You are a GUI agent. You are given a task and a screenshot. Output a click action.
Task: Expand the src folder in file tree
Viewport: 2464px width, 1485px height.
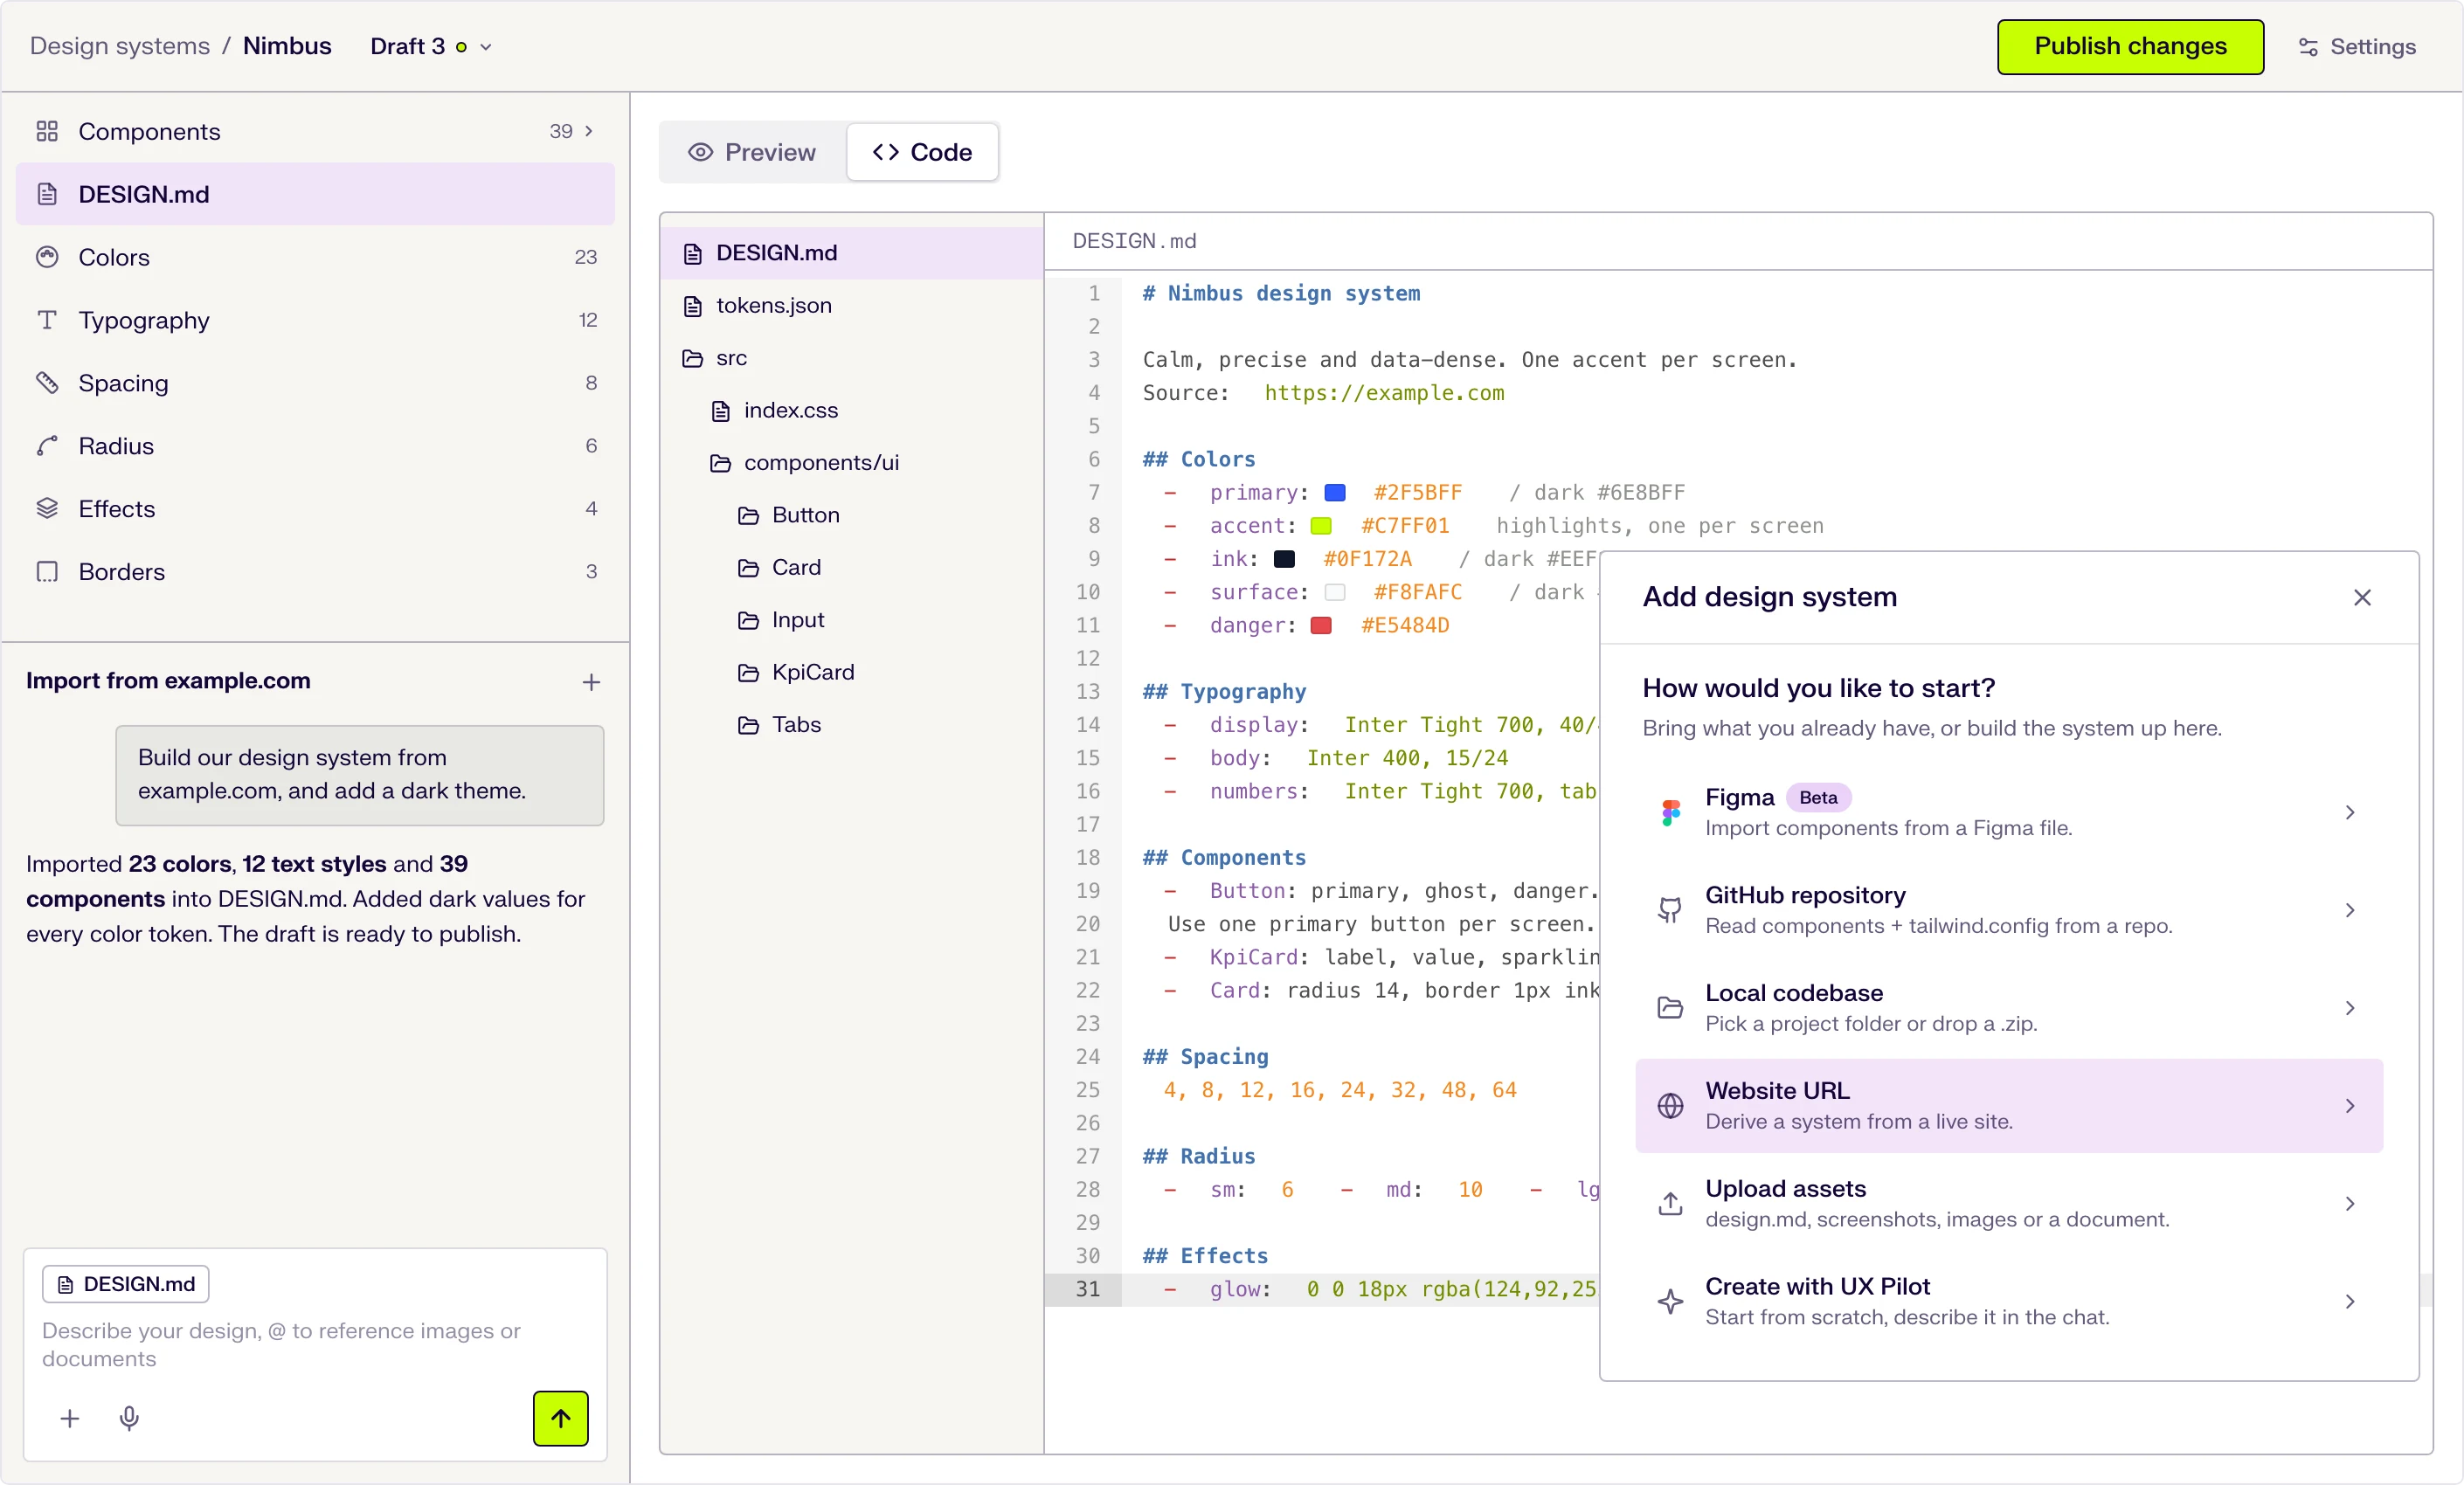714,358
